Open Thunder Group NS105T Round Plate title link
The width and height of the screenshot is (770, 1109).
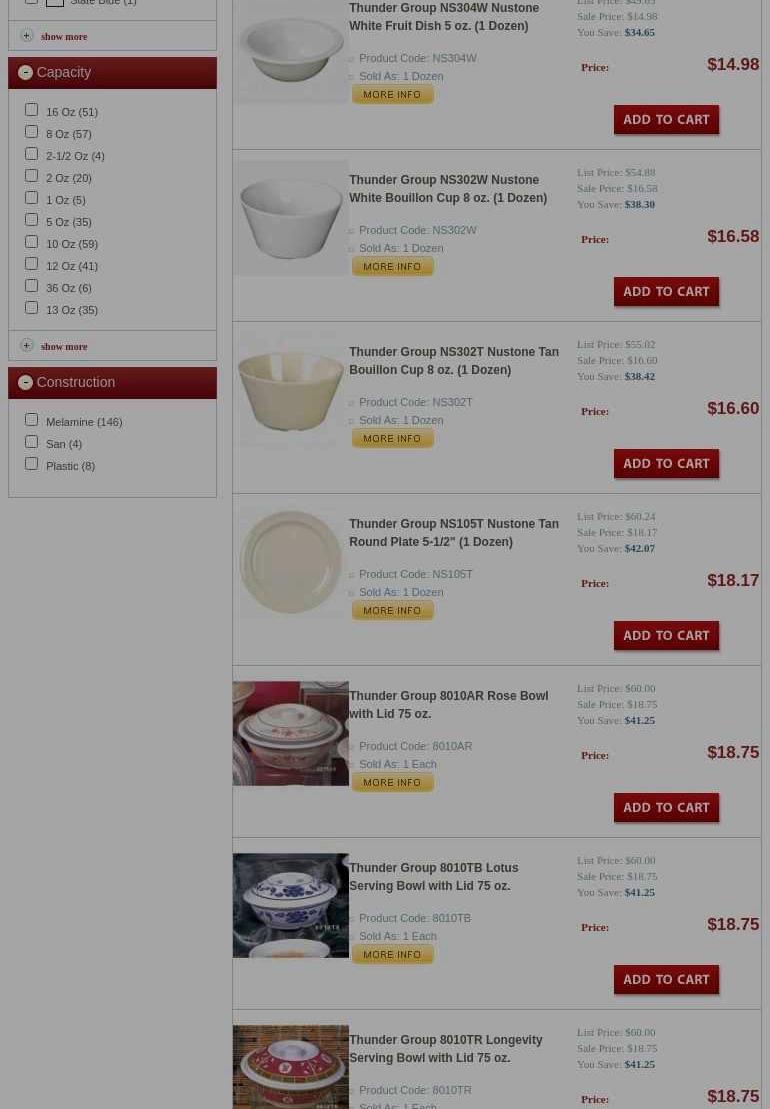click(x=454, y=533)
